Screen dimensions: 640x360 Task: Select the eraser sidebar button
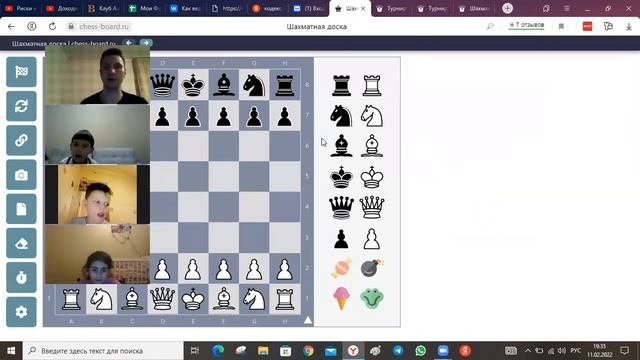[21, 243]
